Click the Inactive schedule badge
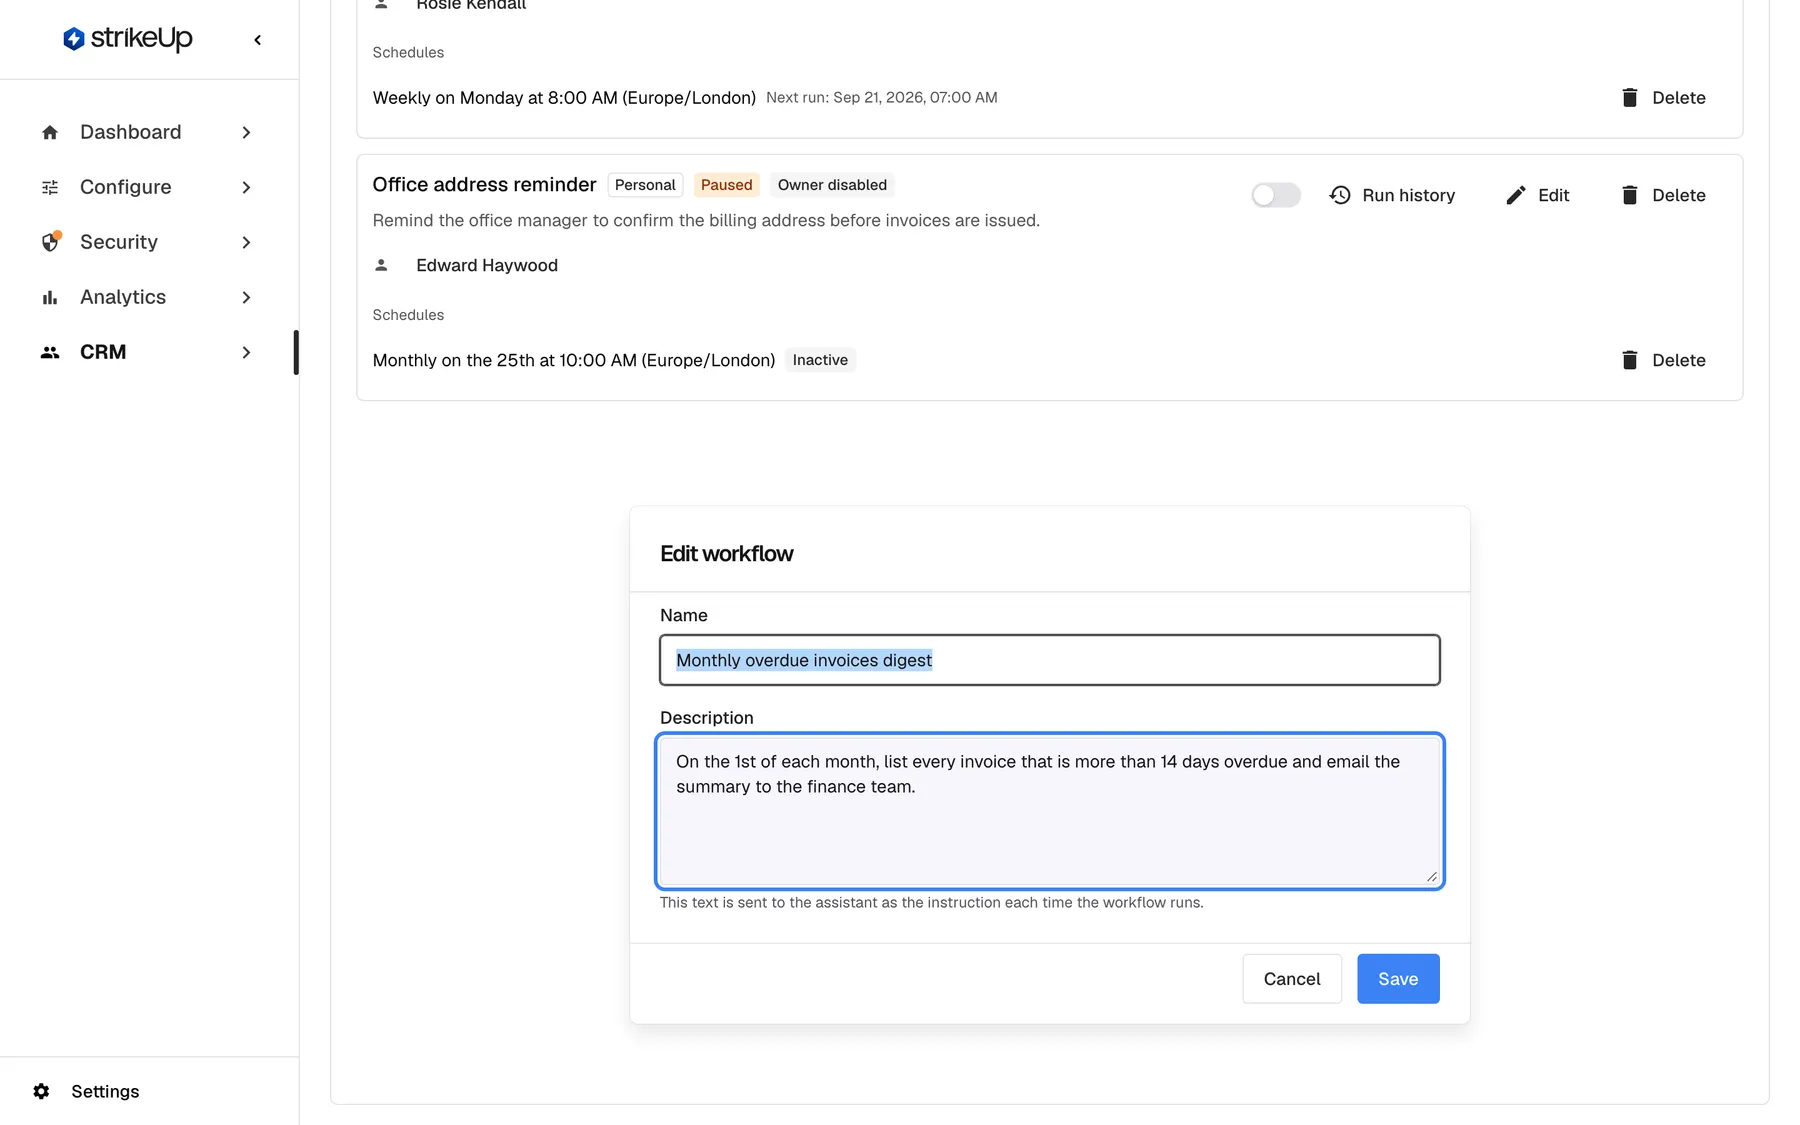Screen dimensions: 1800x1125 820,360
